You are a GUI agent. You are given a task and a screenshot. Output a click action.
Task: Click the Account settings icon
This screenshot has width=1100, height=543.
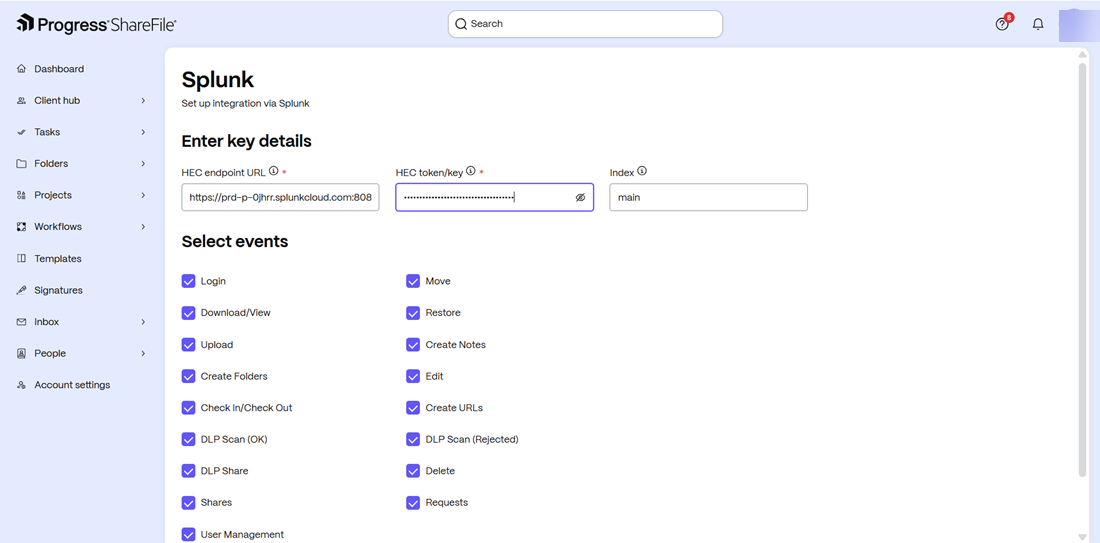[x=21, y=384]
